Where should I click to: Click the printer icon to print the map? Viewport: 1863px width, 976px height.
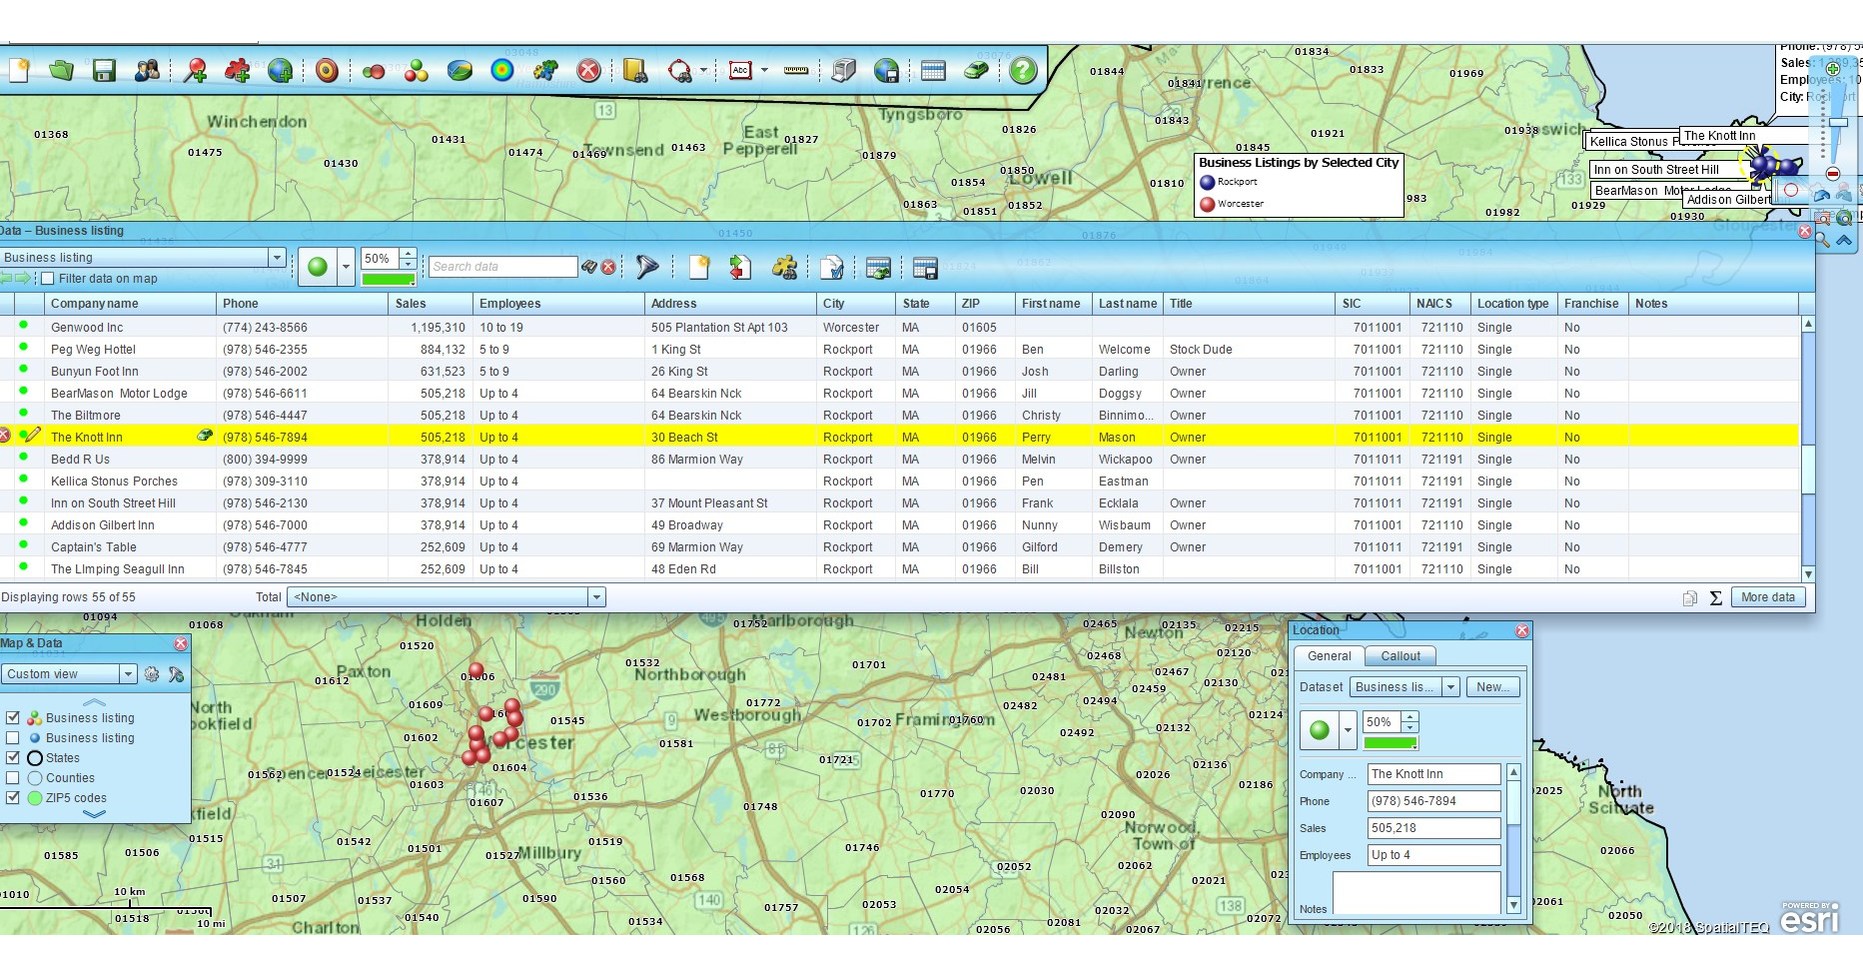coord(843,70)
